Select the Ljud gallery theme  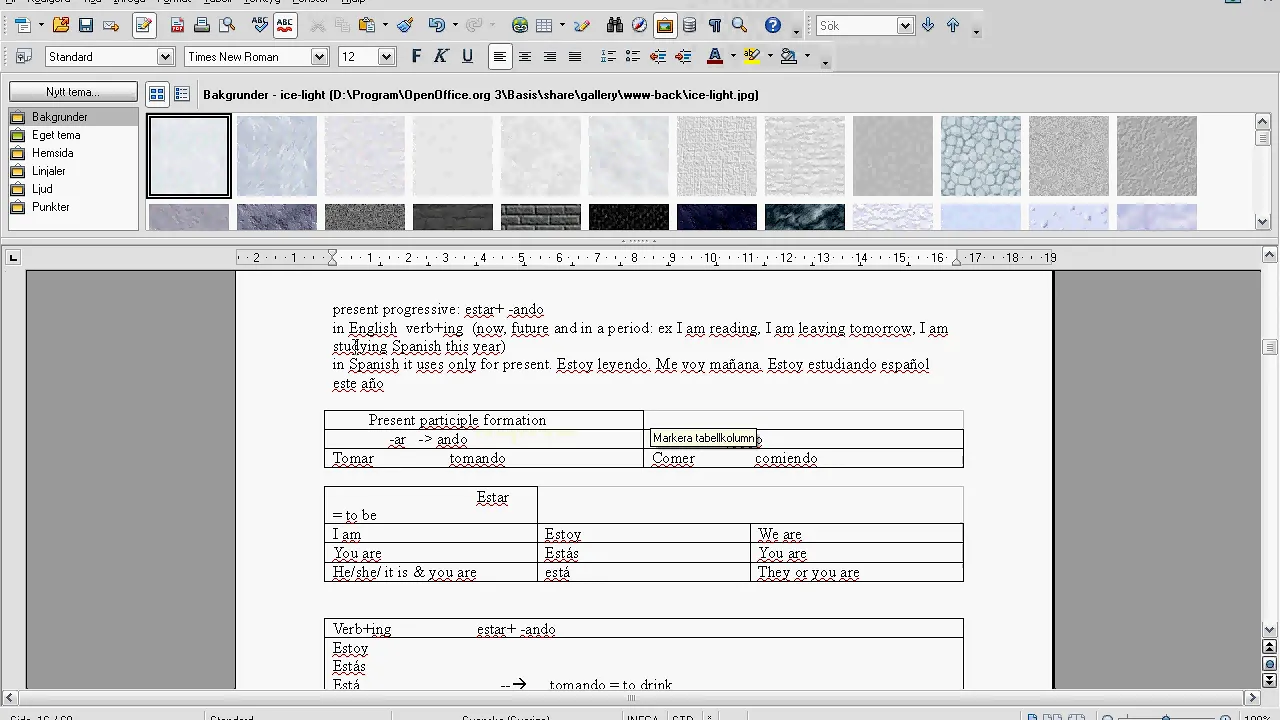coord(73,189)
